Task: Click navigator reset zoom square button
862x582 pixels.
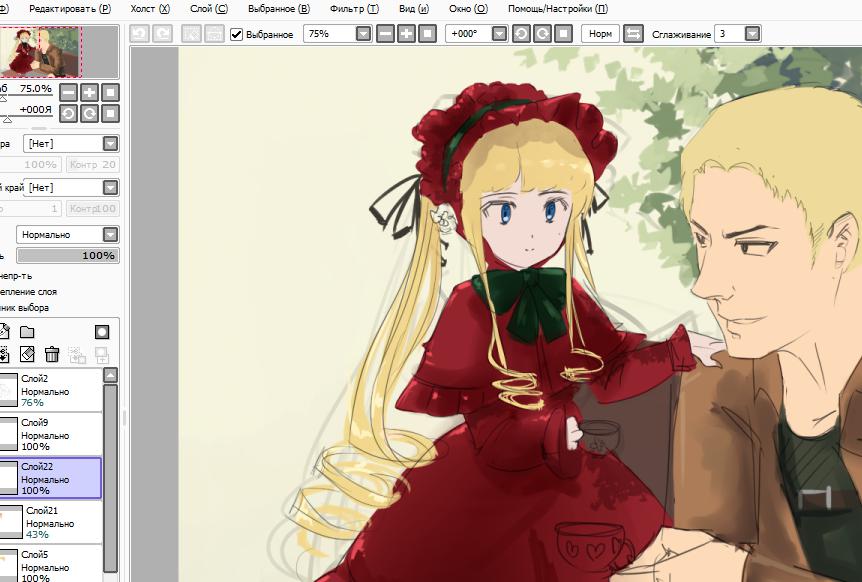Action: 110,93
